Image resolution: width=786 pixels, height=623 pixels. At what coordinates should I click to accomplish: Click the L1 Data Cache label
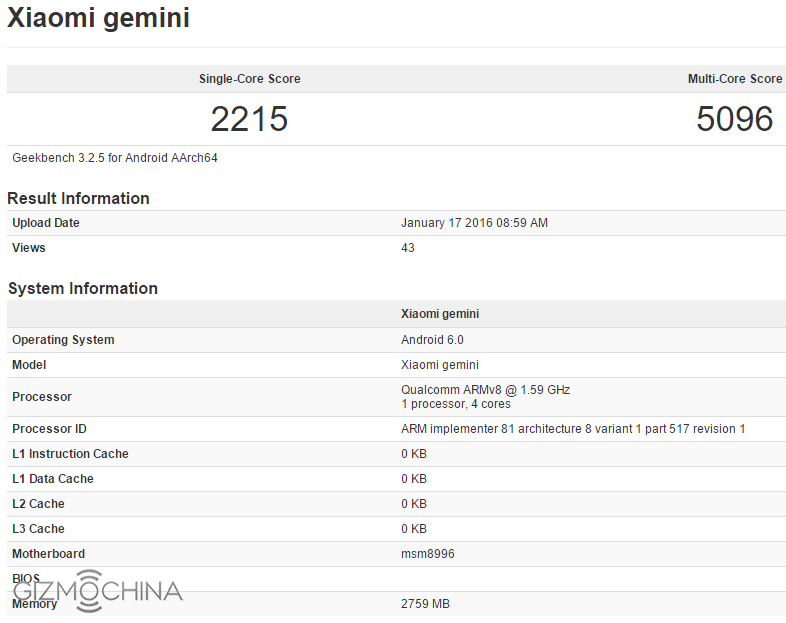(x=53, y=479)
